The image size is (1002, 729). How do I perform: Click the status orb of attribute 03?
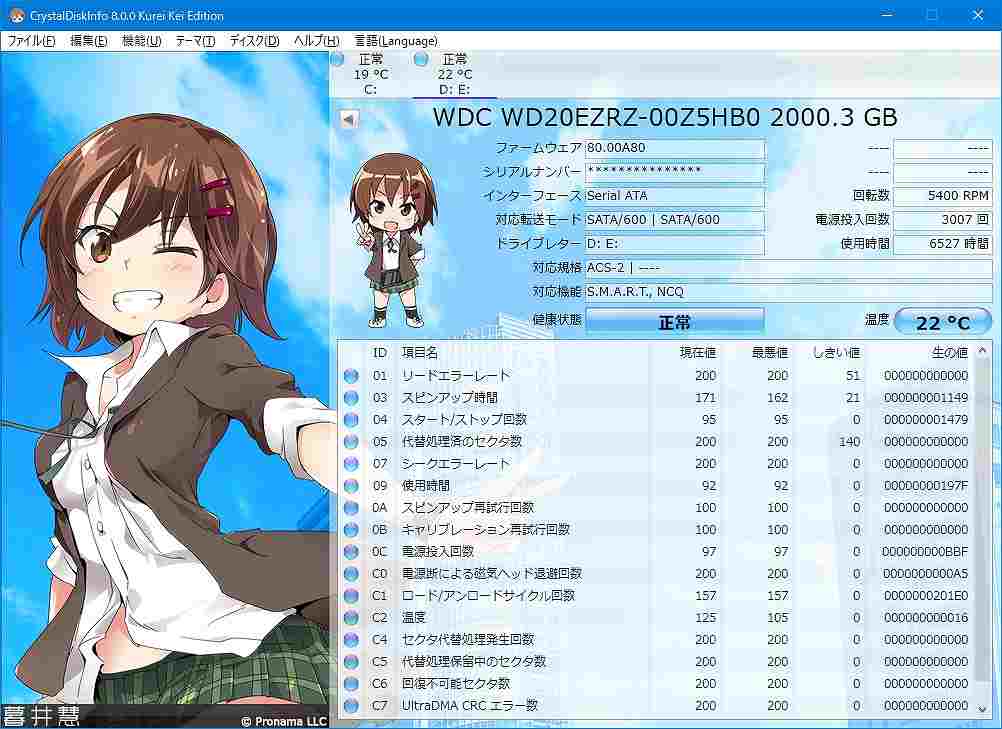click(351, 398)
